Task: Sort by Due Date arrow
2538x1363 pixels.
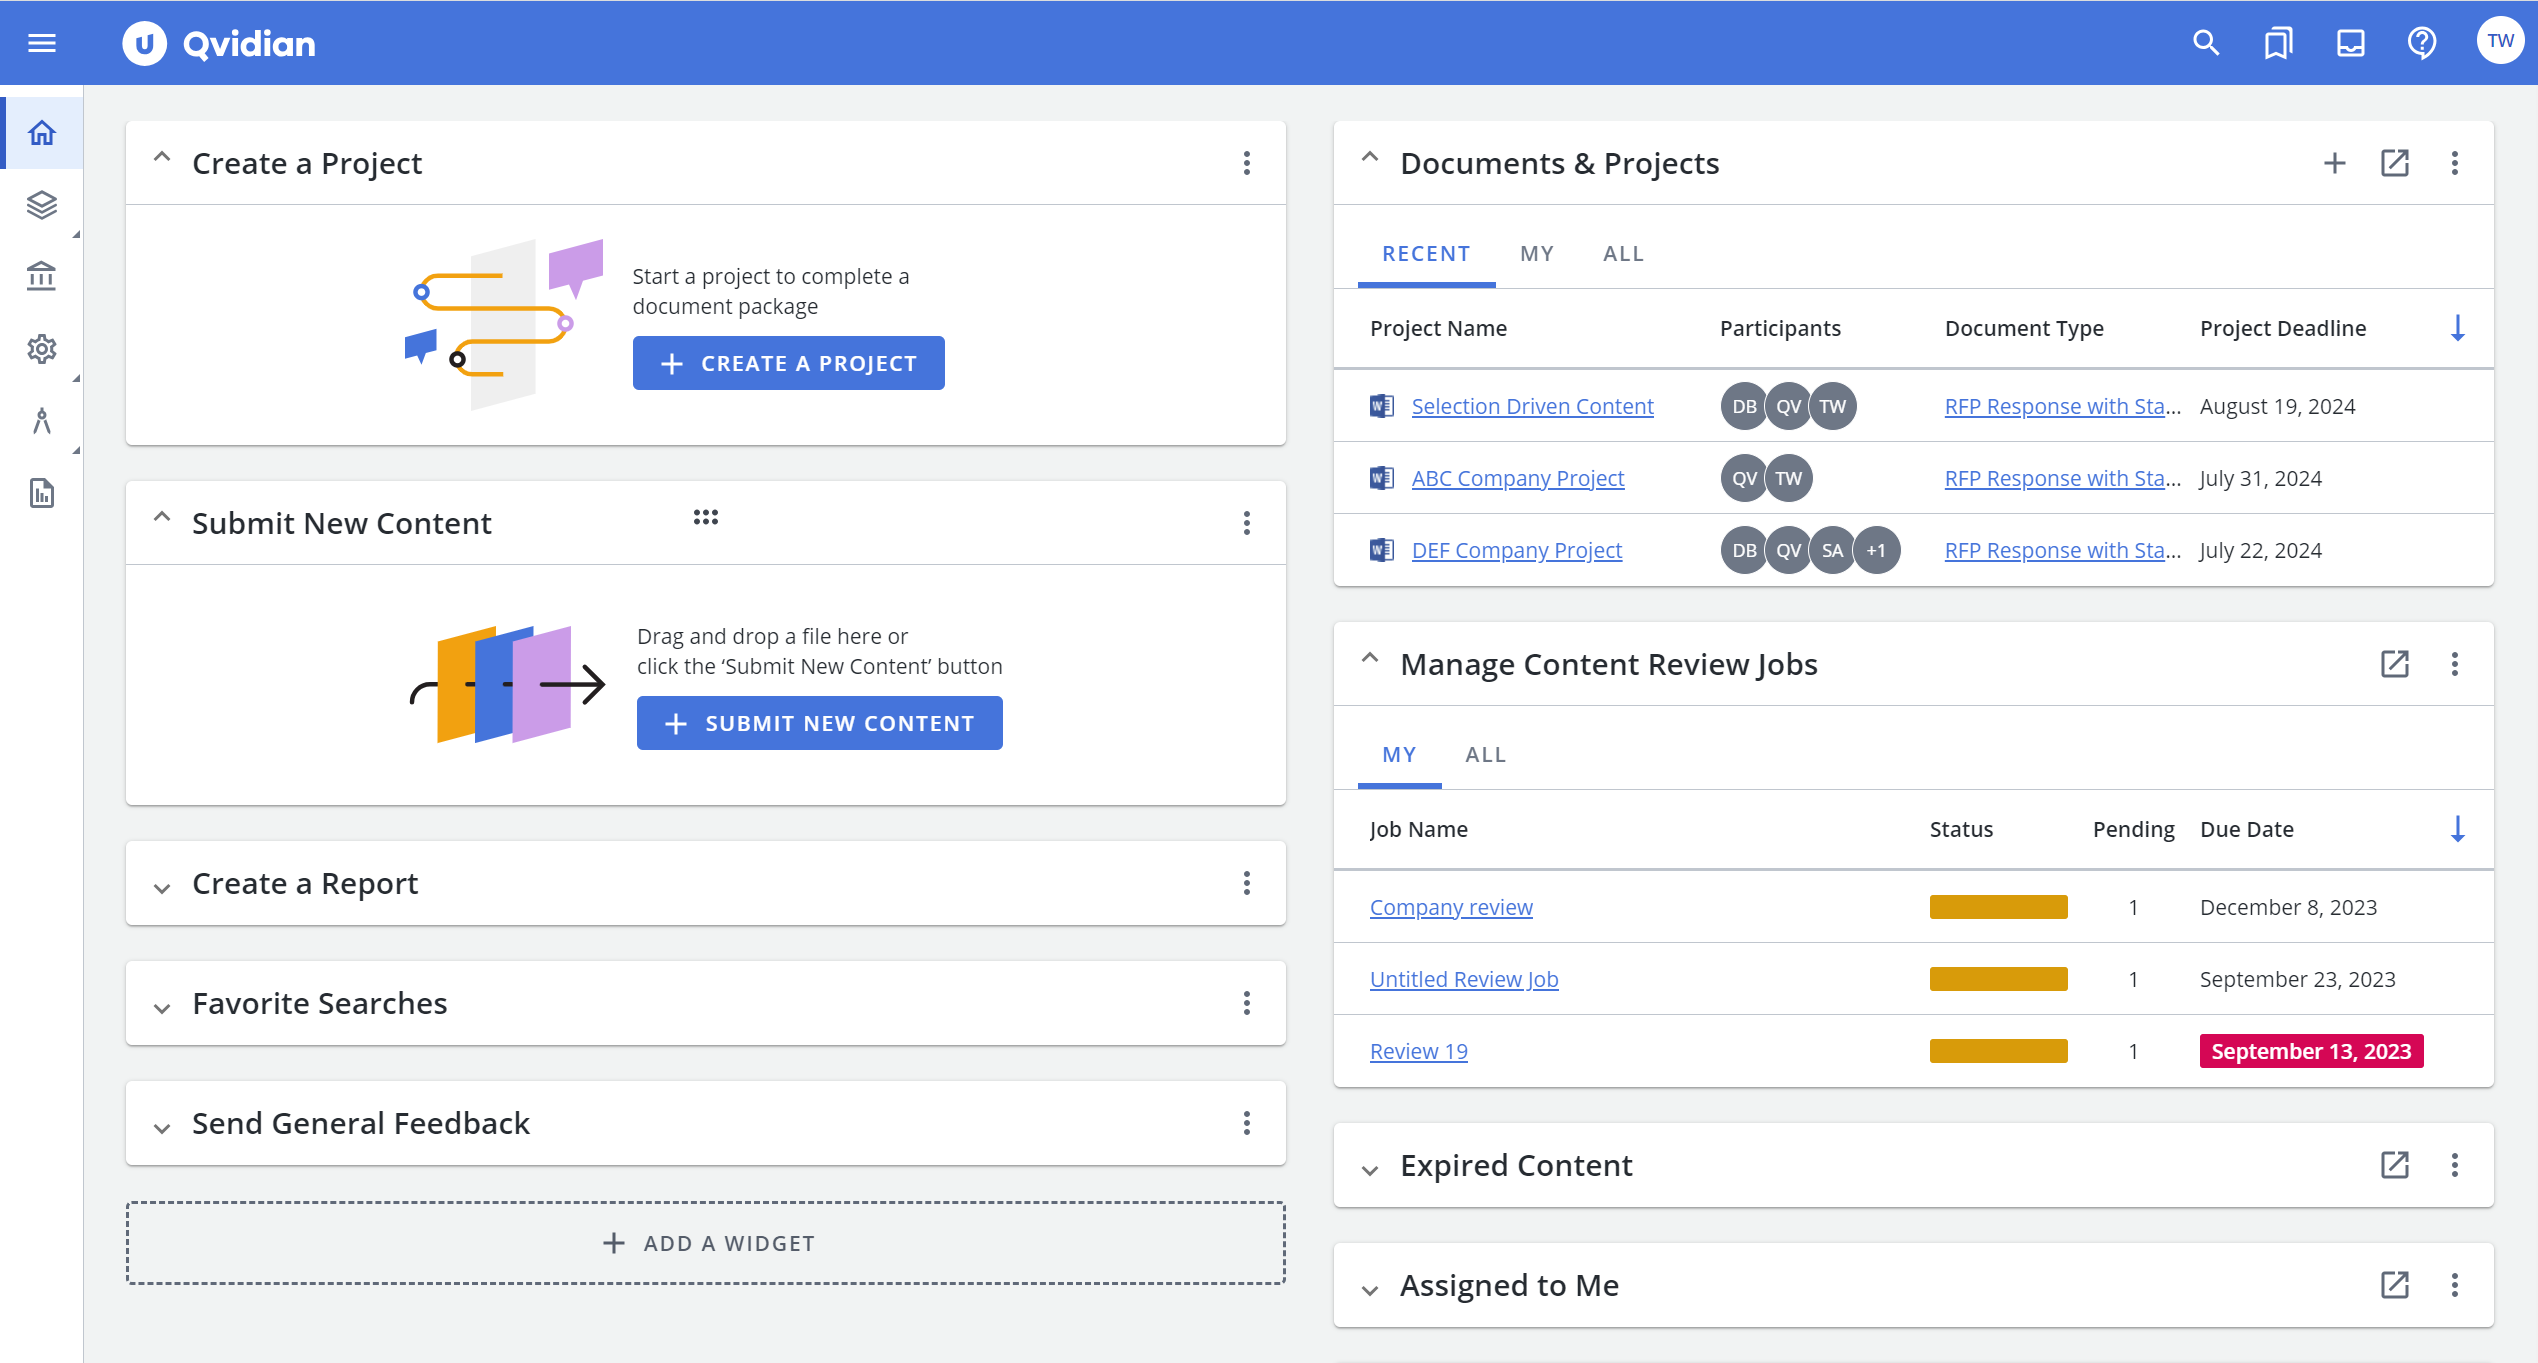Action: [x=2458, y=829]
